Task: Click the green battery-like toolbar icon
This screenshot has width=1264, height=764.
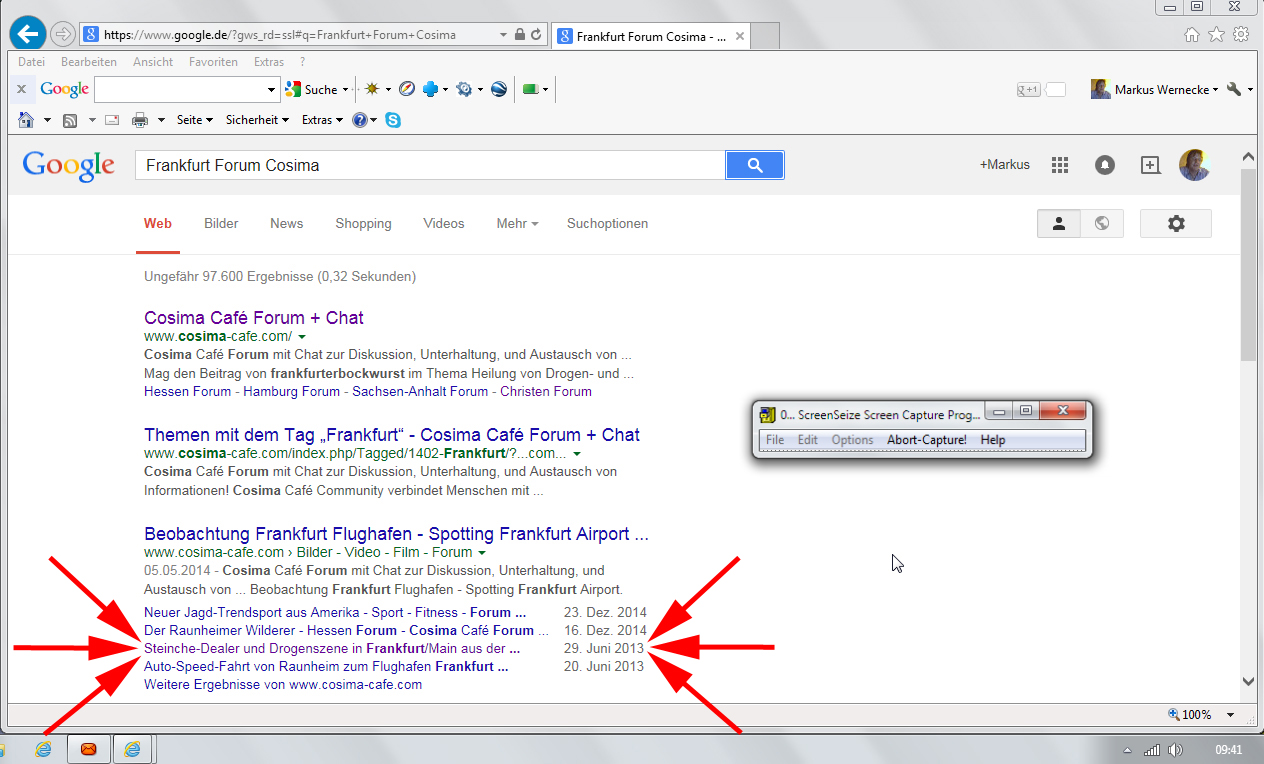Action: pyautogui.click(x=531, y=89)
